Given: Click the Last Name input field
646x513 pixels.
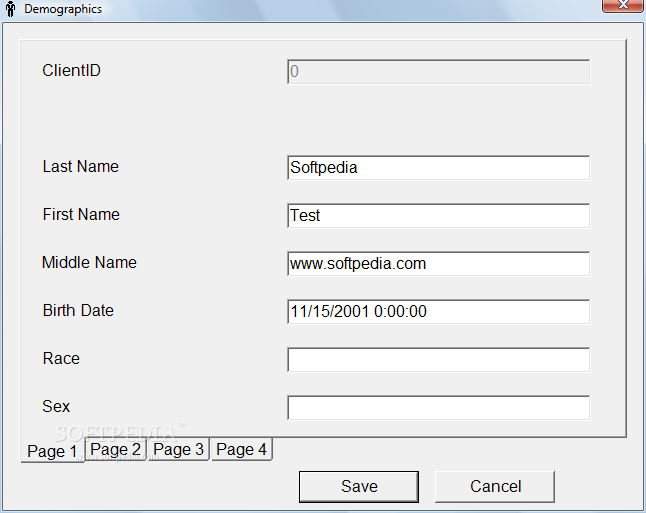Looking at the screenshot, I should [438, 168].
